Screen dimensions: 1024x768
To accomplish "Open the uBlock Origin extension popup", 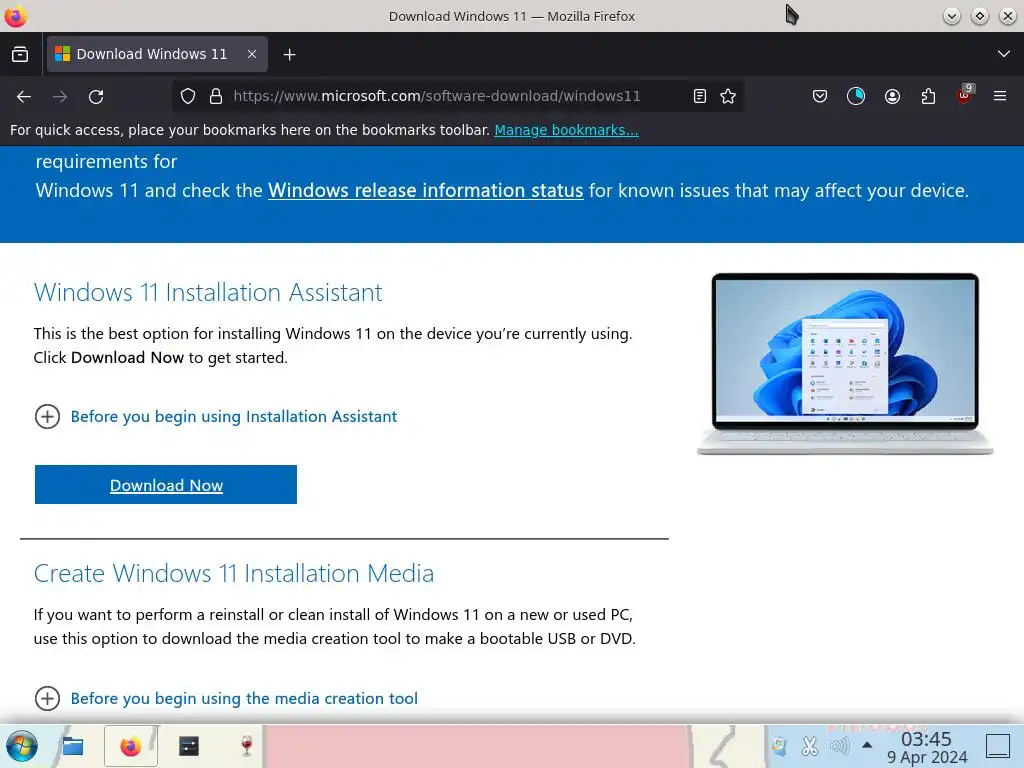I will 965,95.
